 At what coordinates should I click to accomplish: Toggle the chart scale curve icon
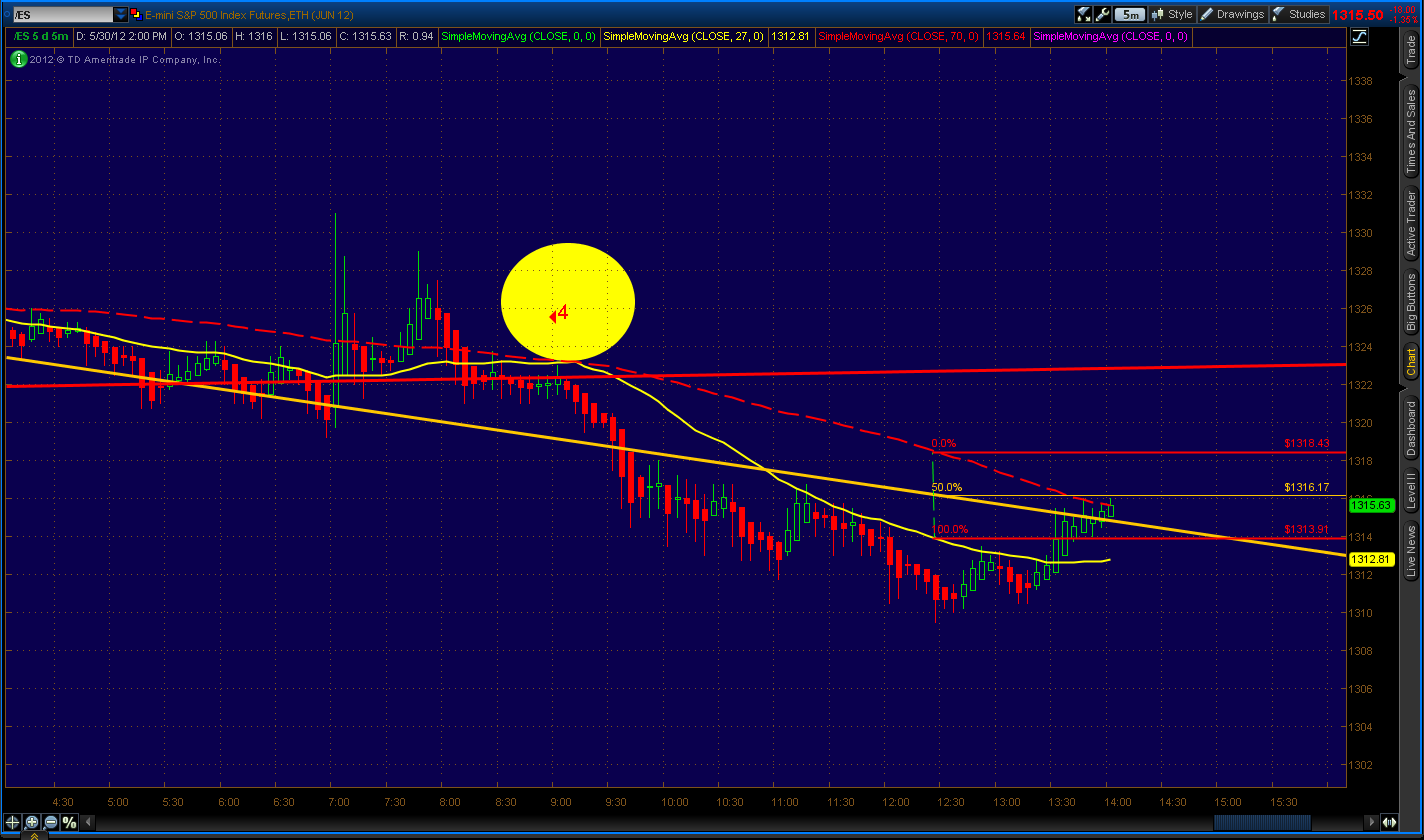coord(1360,37)
